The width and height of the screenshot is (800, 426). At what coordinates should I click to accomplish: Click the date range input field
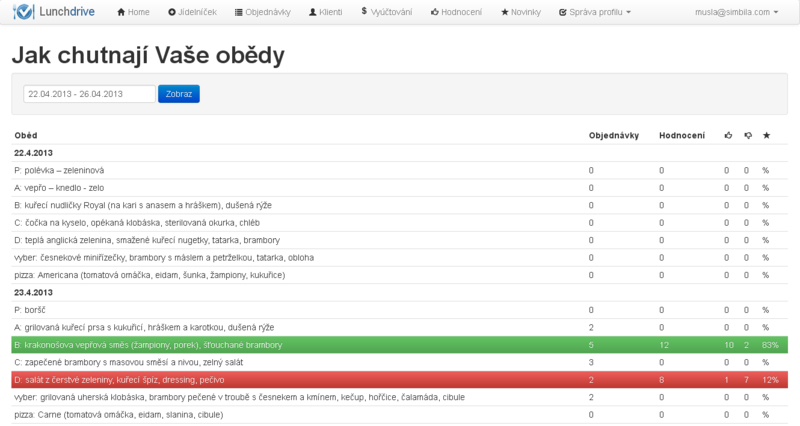pyautogui.click(x=89, y=94)
